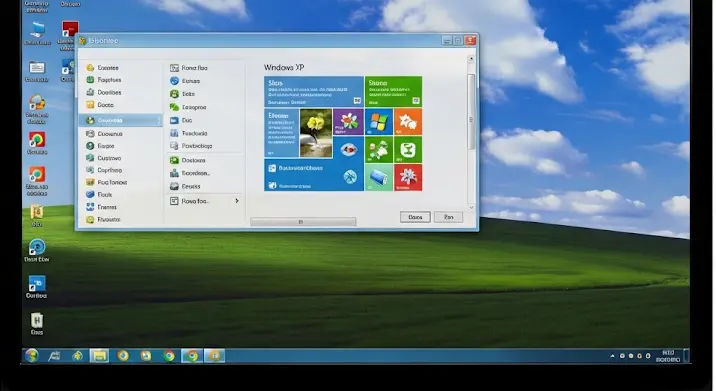Click the taskbar clock
The image size is (716, 391).
(668, 356)
